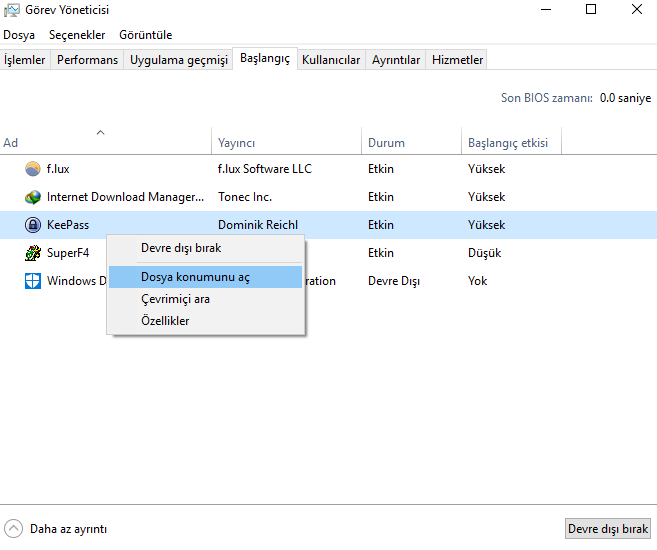The image size is (657, 550).
Task: Choose Çevrimiçi ara from context menu
Action: click(x=175, y=299)
